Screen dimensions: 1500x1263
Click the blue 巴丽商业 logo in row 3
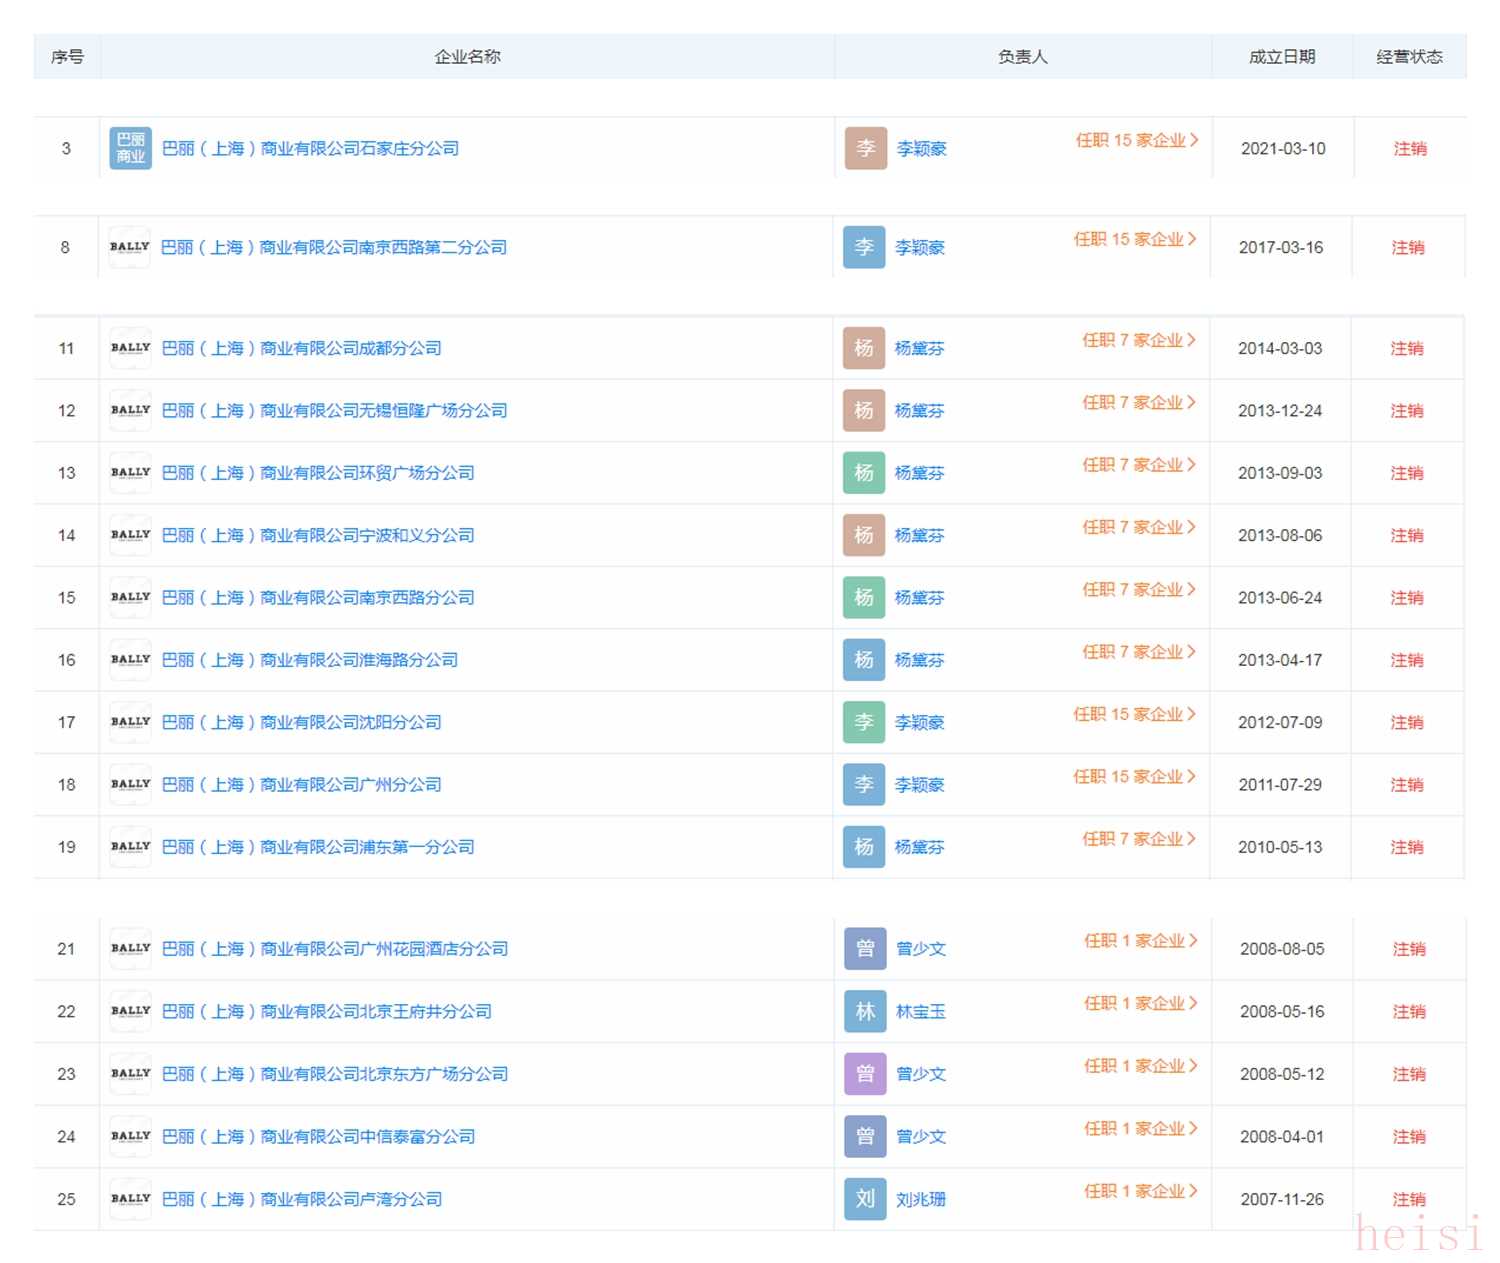(x=130, y=149)
